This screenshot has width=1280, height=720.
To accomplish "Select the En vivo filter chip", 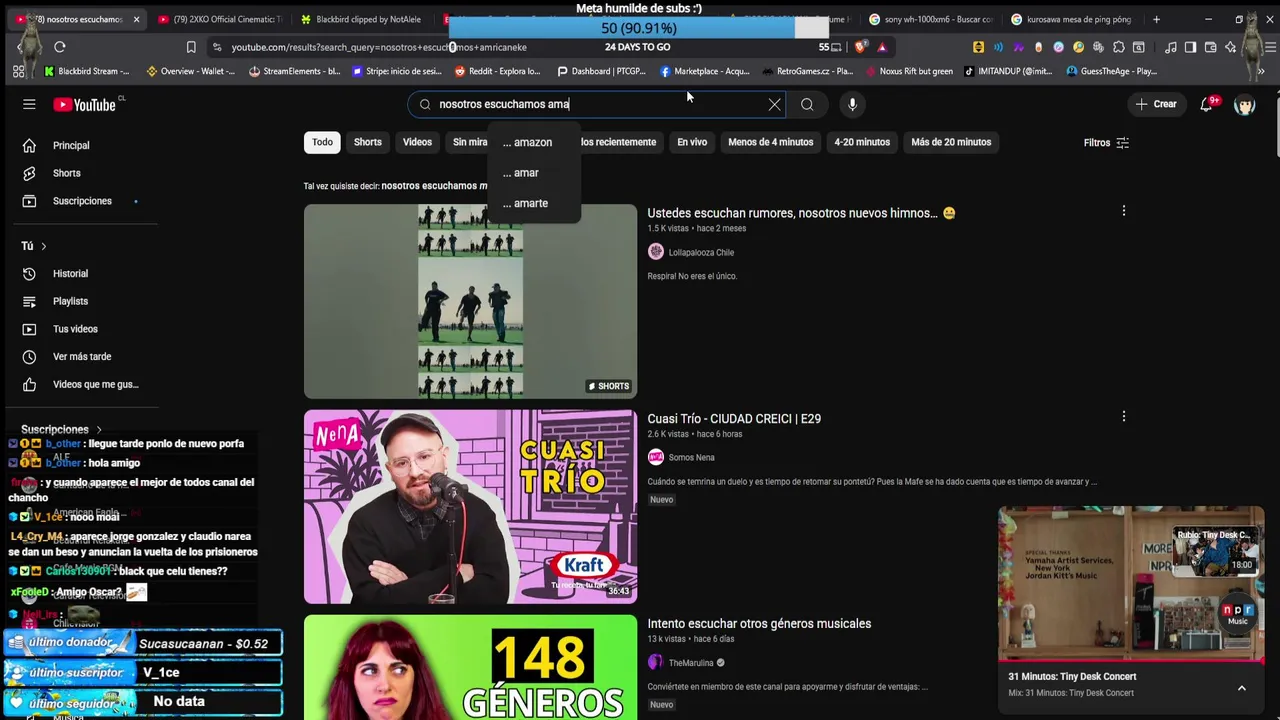I will [692, 142].
